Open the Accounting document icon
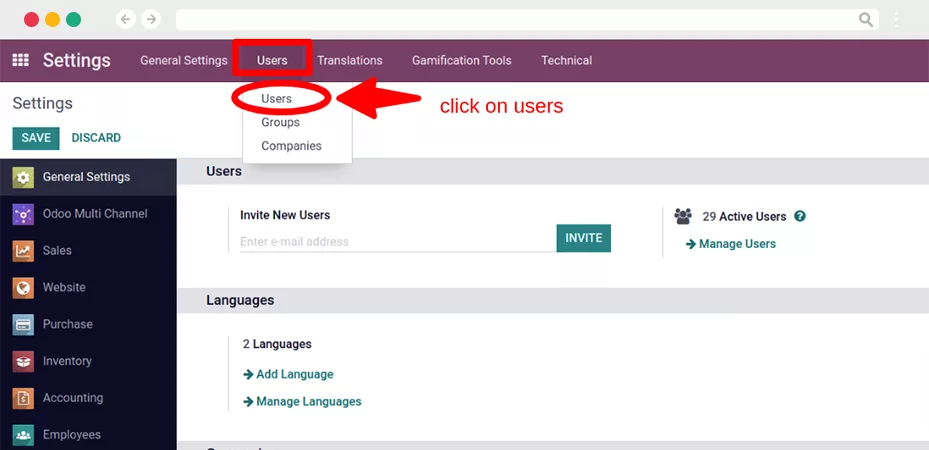The height and width of the screenshot is (450, 929). 23,398
